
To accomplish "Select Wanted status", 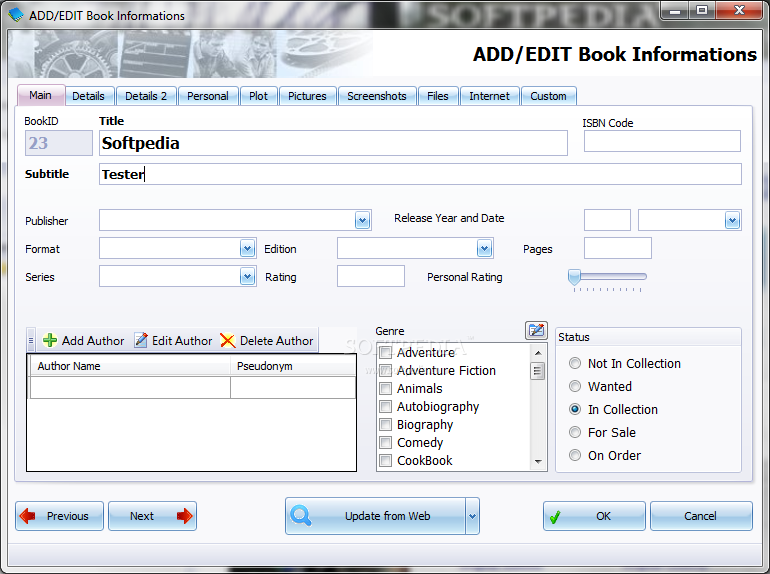I will pos(575,386).
